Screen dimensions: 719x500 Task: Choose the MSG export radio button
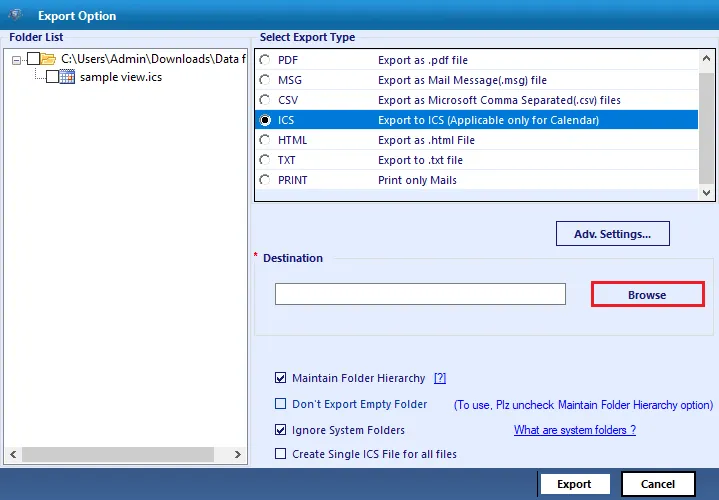(265, 80)
